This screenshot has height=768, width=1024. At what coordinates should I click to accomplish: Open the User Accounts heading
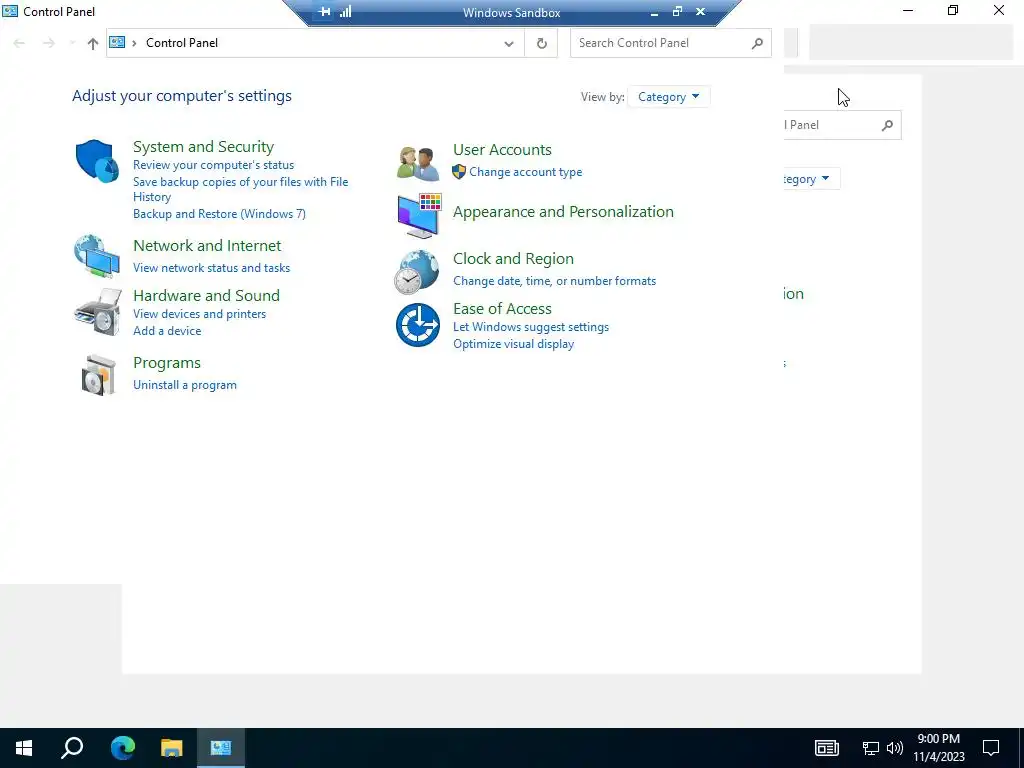(x=502, y=150)
